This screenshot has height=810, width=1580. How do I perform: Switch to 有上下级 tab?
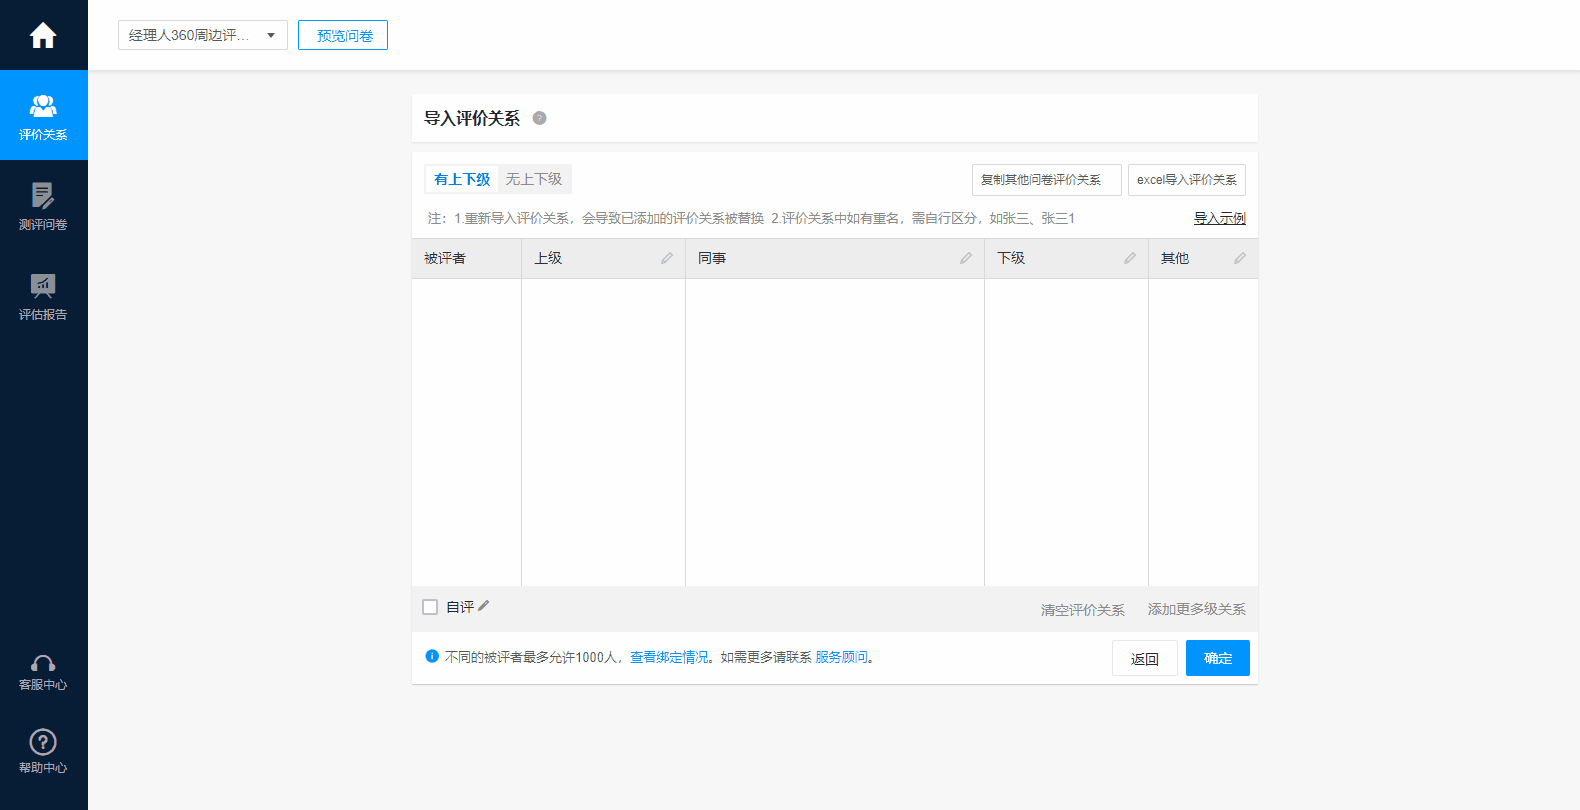462,179
